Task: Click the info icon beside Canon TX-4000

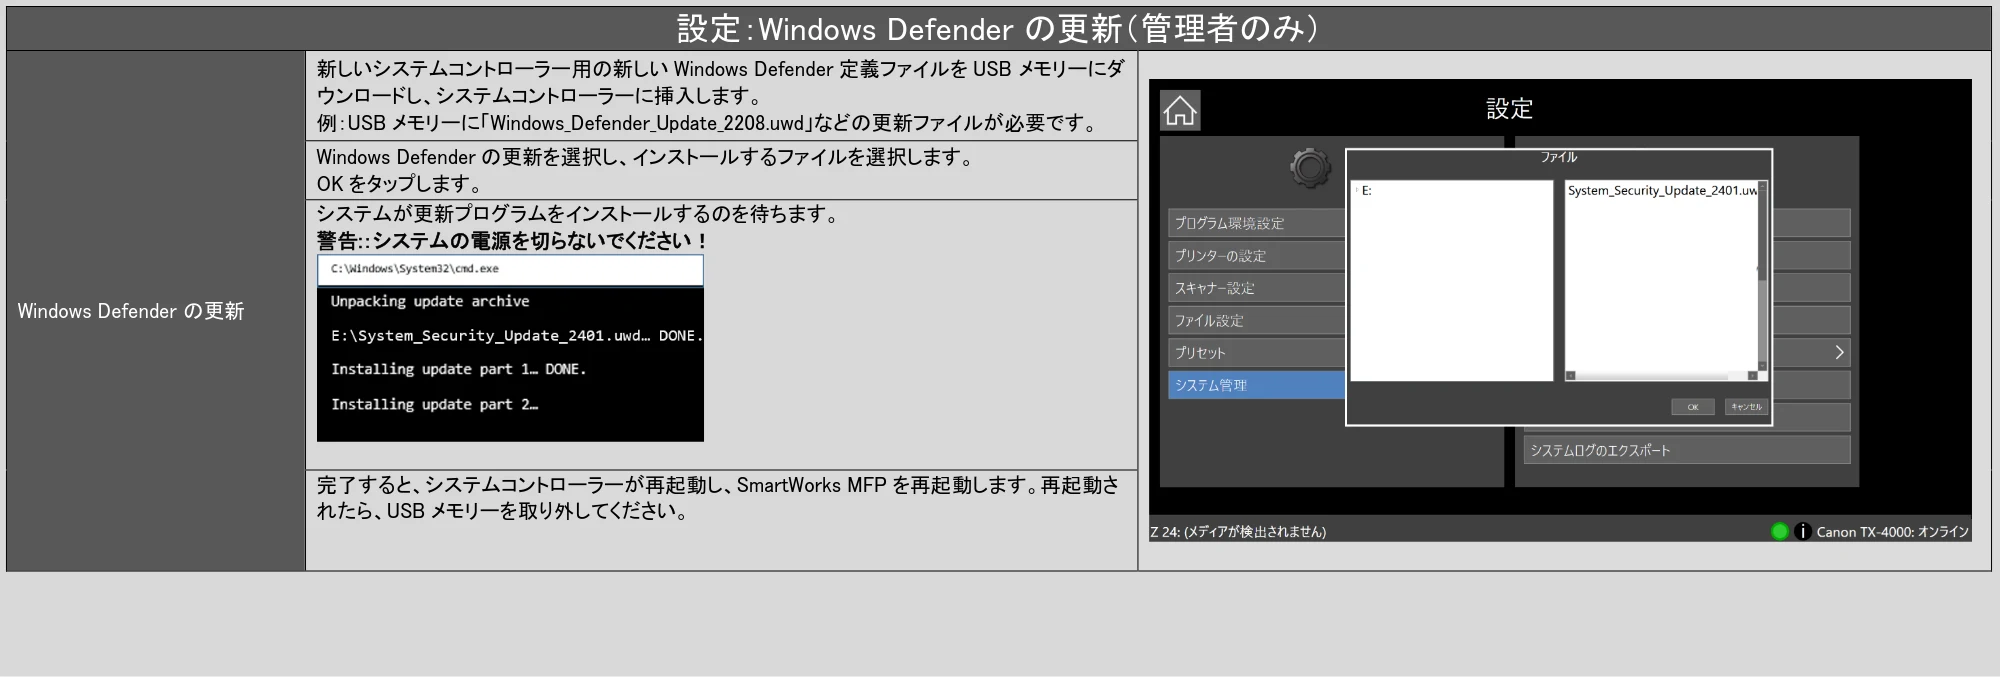Action: pos(1802,531)
